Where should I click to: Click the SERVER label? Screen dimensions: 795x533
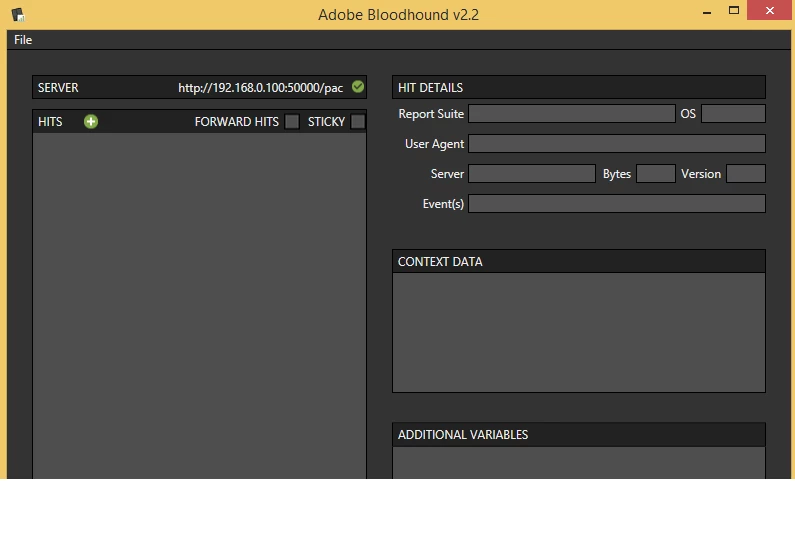click(x=58, y=88)
